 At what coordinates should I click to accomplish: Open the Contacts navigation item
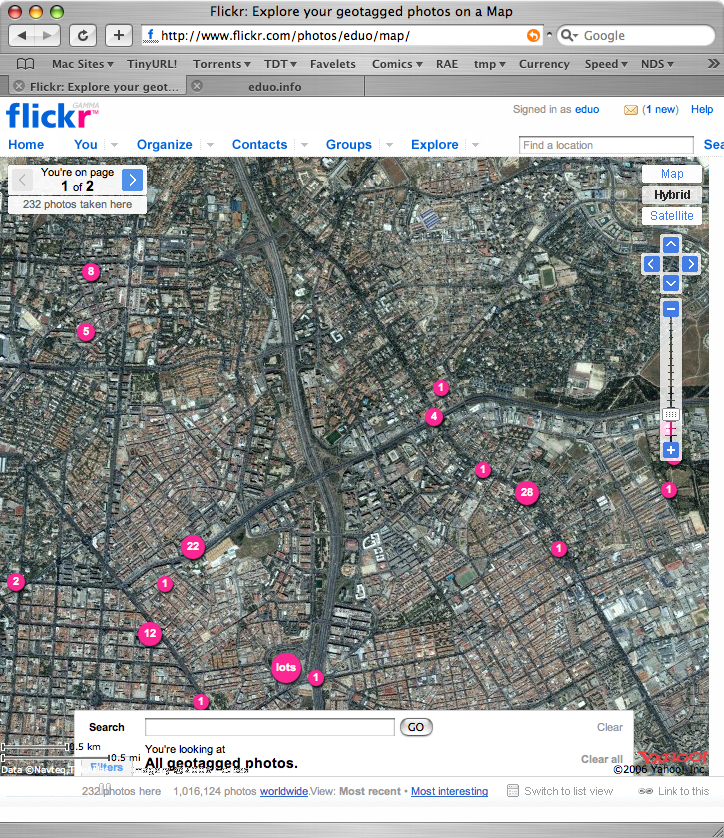(259, 145)
